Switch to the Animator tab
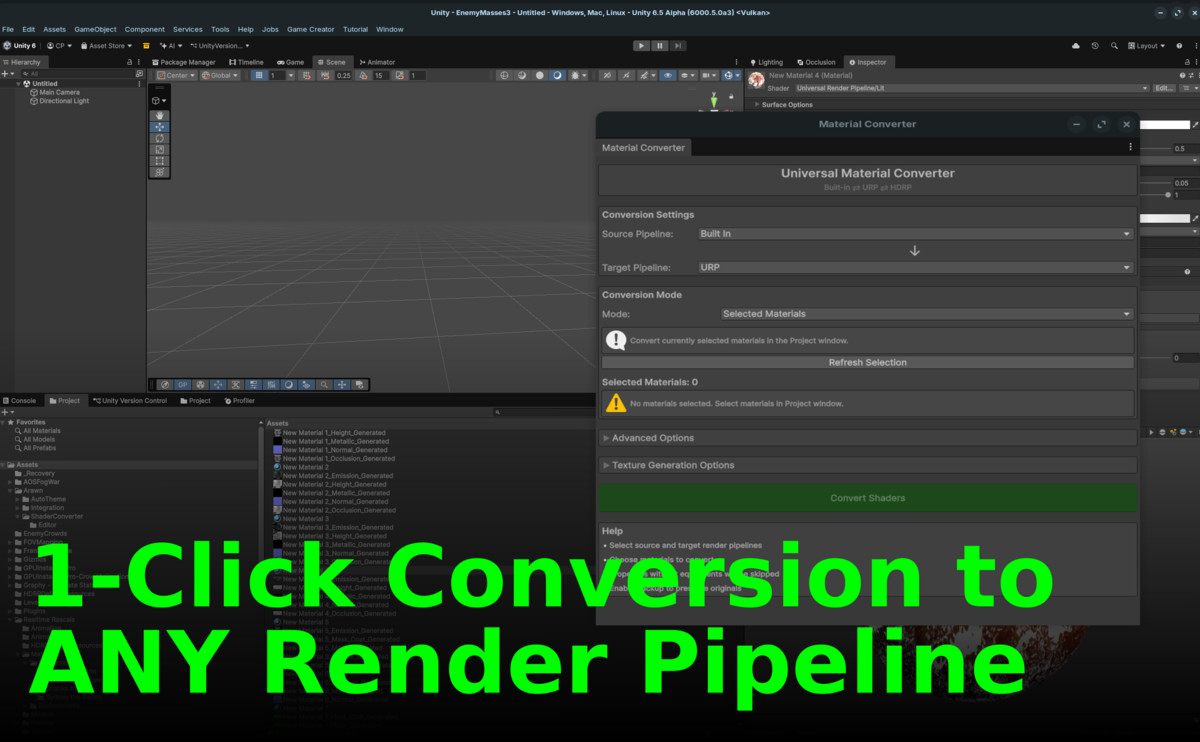Viewport: 1200px width, 742px height. pyautogui.click(x=377, y=62)
